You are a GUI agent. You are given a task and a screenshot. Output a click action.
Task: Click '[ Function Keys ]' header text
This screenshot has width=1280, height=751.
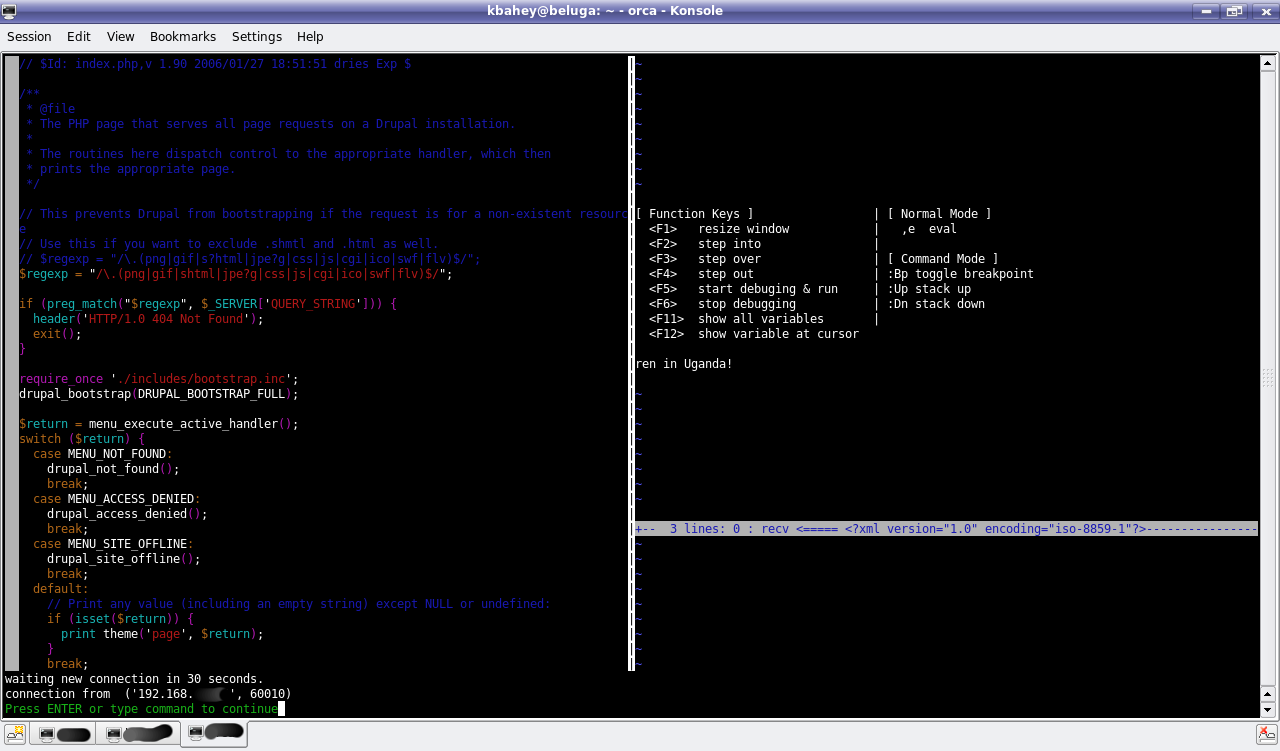tap(694, 214)
